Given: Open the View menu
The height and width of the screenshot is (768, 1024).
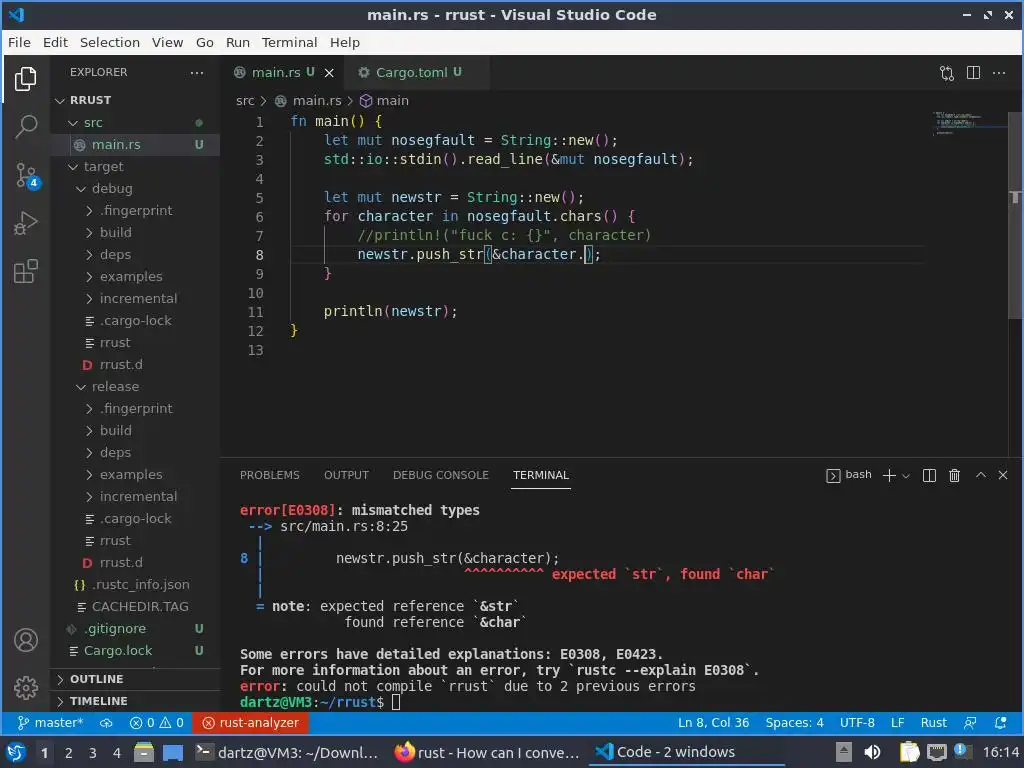Looking at the screenshot, I should pos(167,42).
